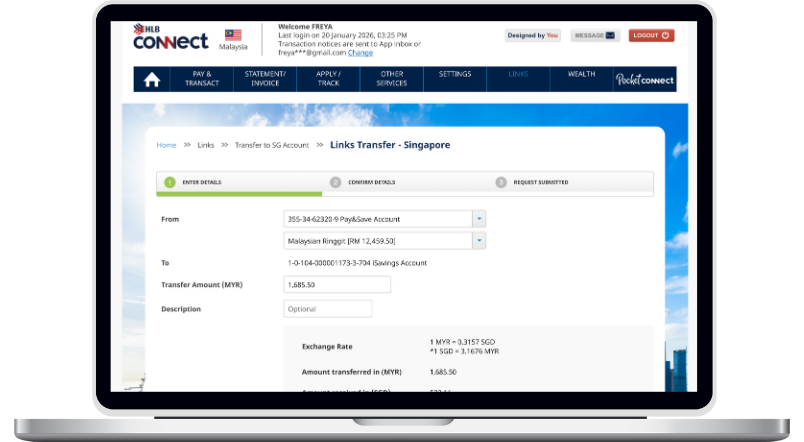Click the step 3 Request Submitted indicator
Image resolution: width=804 pixels, height=442 pixels.
[x=501, y=182]
